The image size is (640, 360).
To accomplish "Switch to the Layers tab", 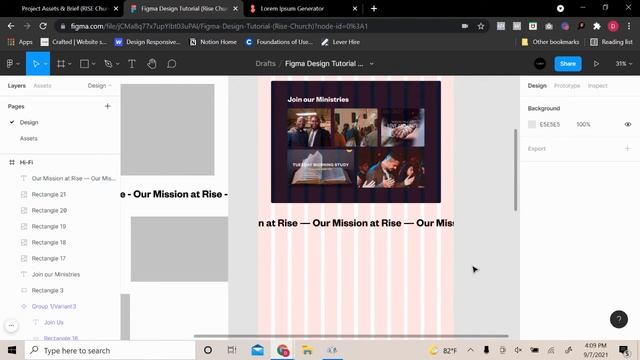I will [x=17, y=86].
